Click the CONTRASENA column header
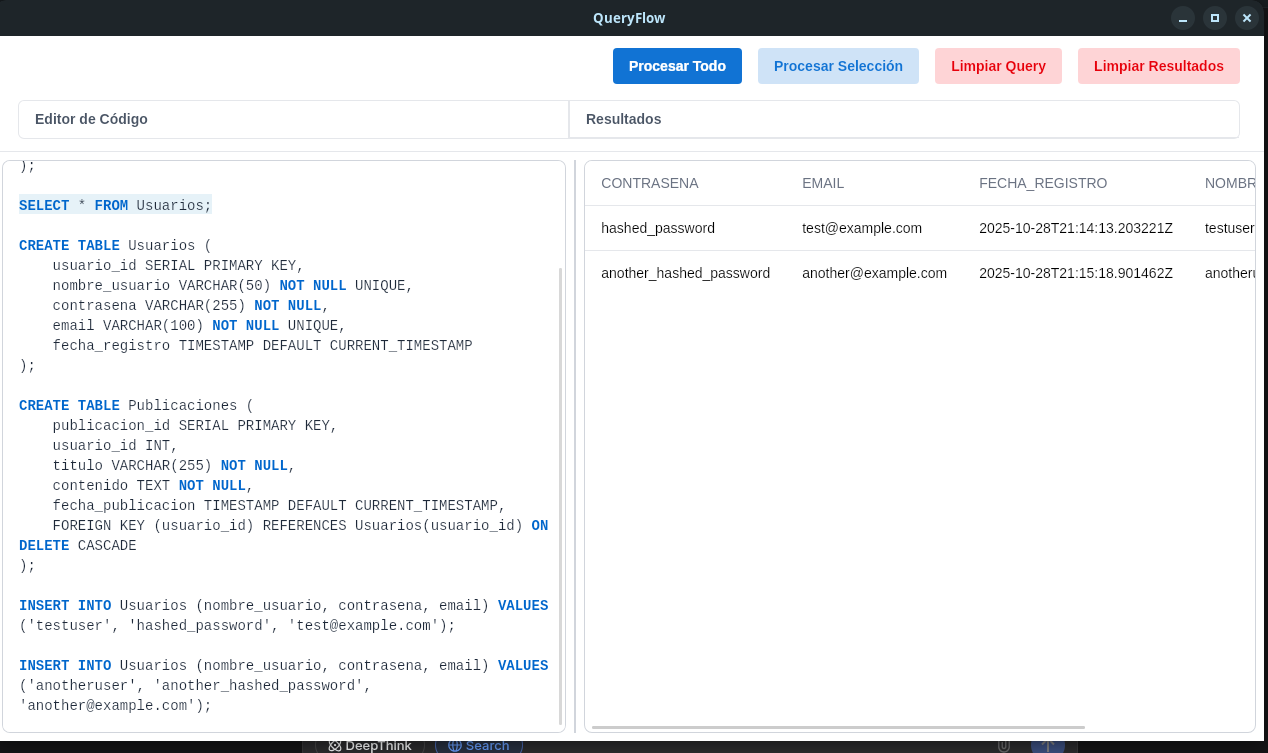 coord(650,183)
